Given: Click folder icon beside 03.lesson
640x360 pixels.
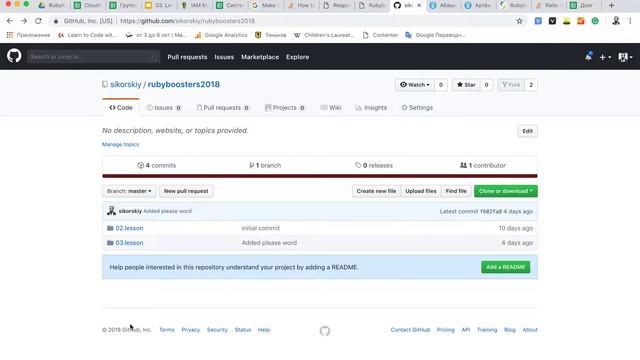Looking at the screenshot, I should [110, 243].
